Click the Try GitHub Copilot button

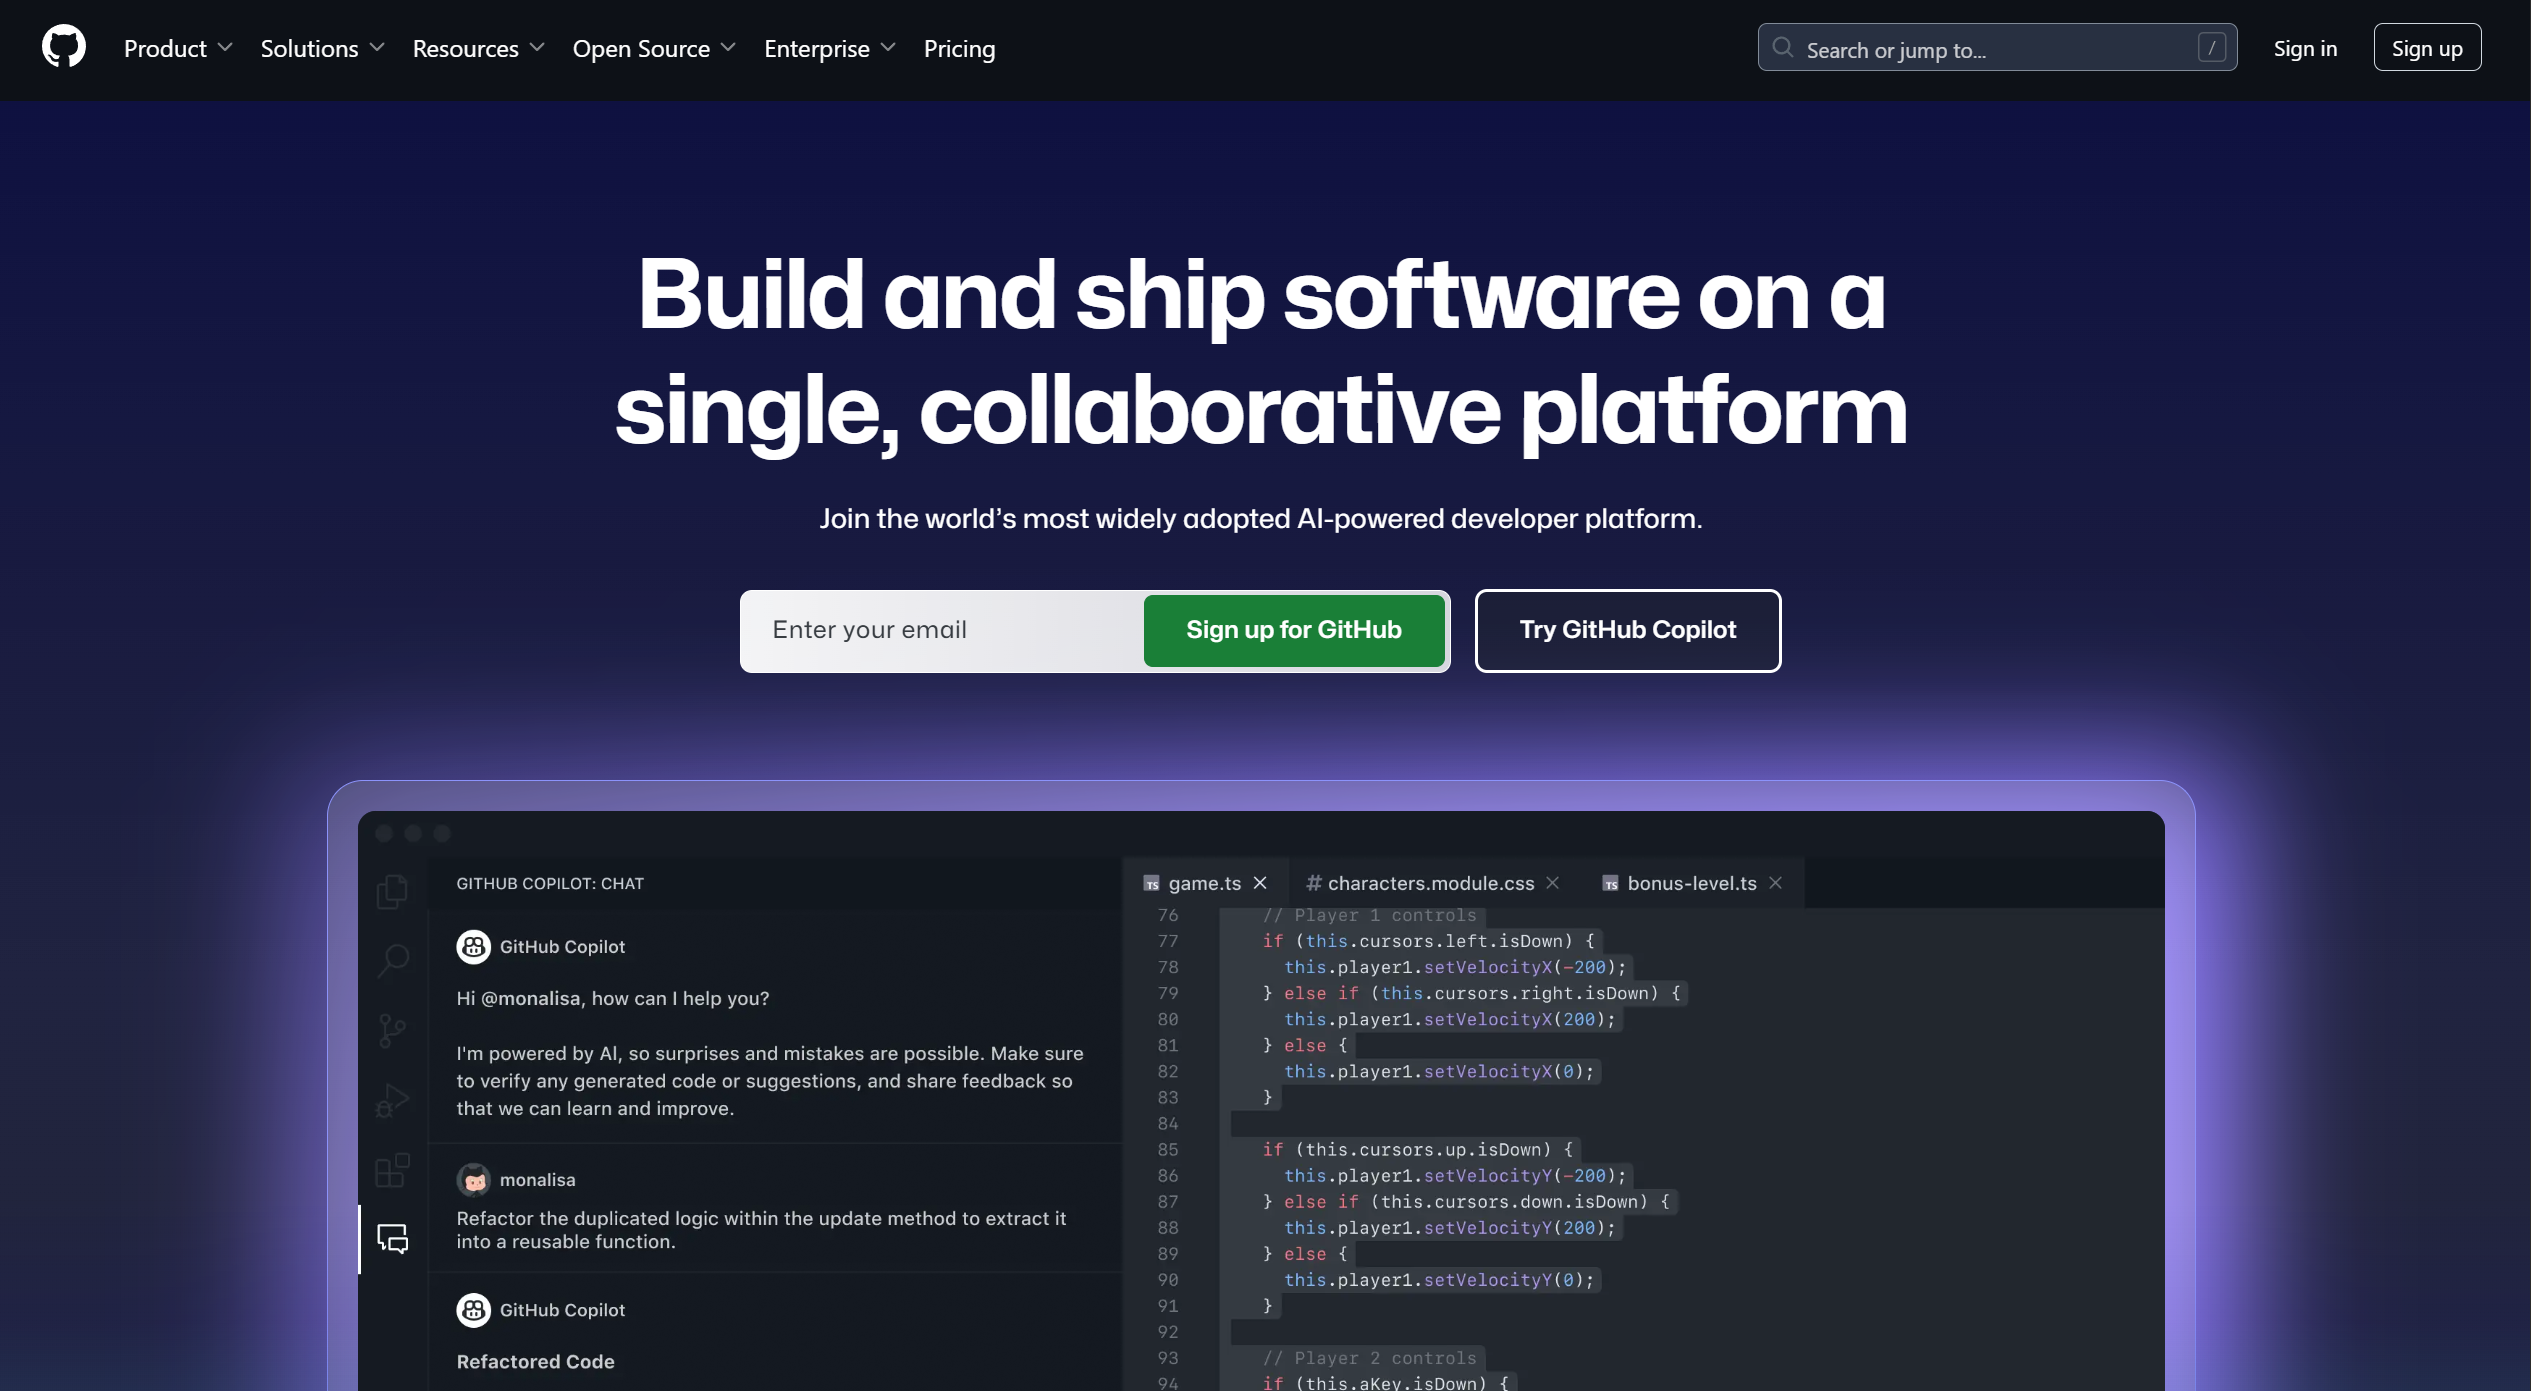pyautogui.click(x=1627, y=630)
